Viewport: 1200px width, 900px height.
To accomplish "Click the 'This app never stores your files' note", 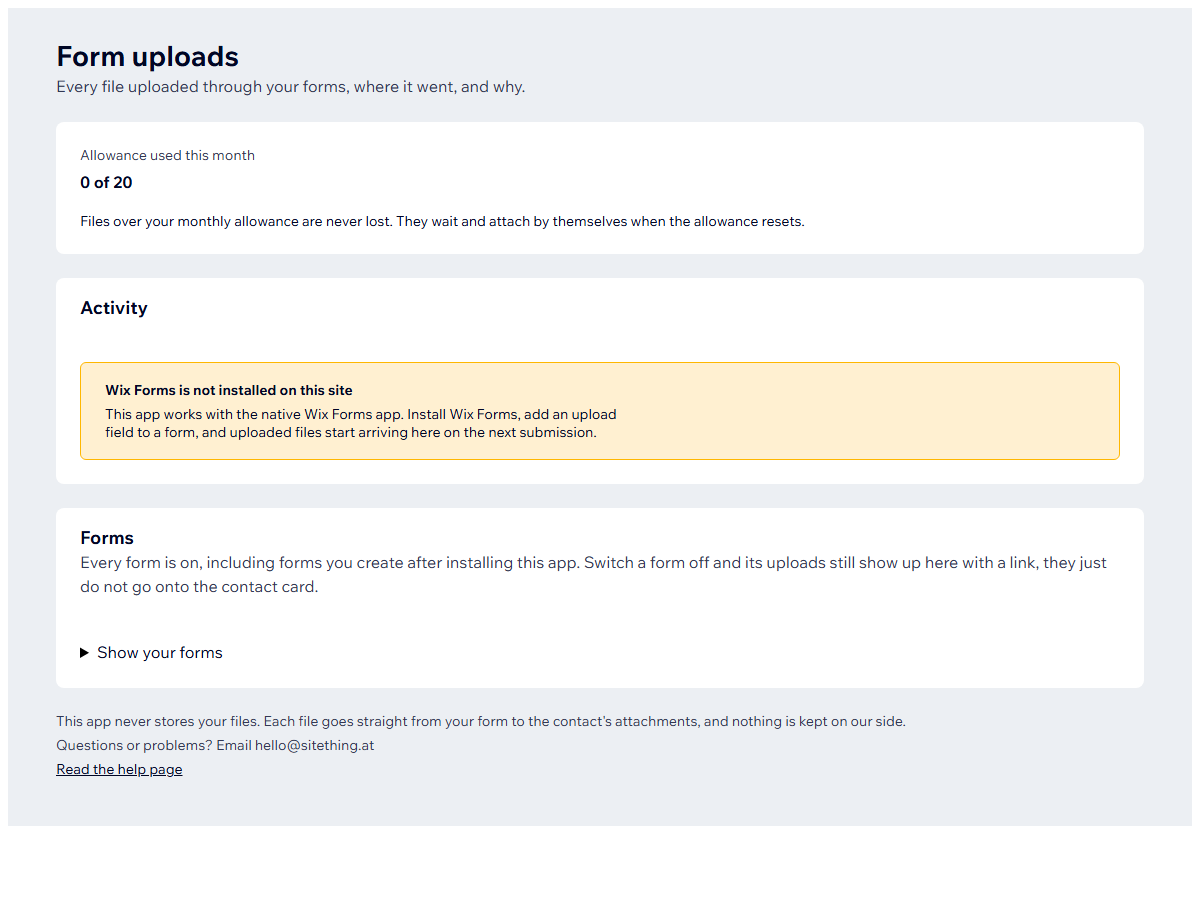I will pyautogui.click(x=481, y=722).
